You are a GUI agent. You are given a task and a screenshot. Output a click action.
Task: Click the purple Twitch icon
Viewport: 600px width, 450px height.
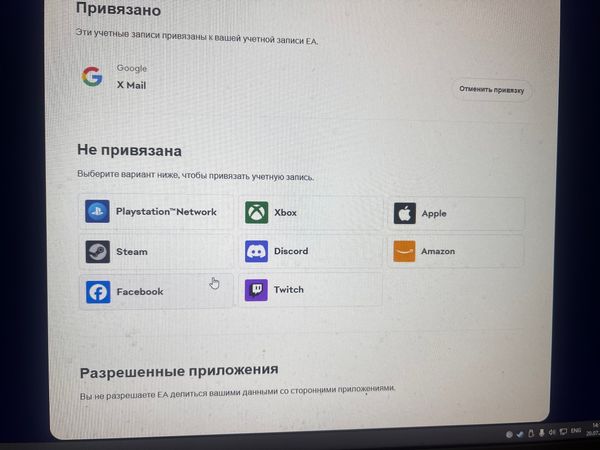(256, 290)
